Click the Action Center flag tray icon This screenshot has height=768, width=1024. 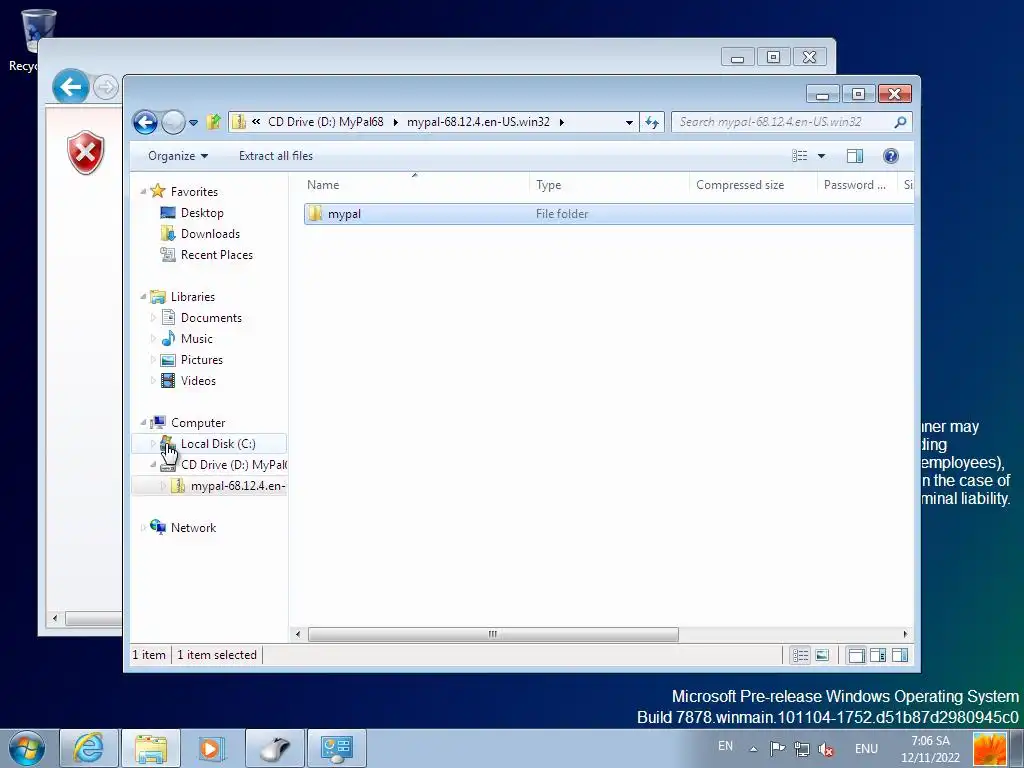point(777,749)
